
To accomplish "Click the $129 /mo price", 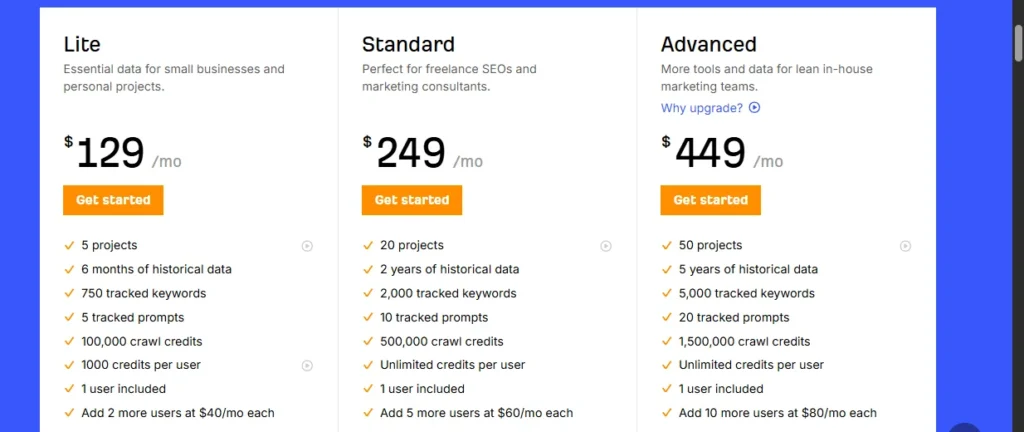I will (122, 154).
